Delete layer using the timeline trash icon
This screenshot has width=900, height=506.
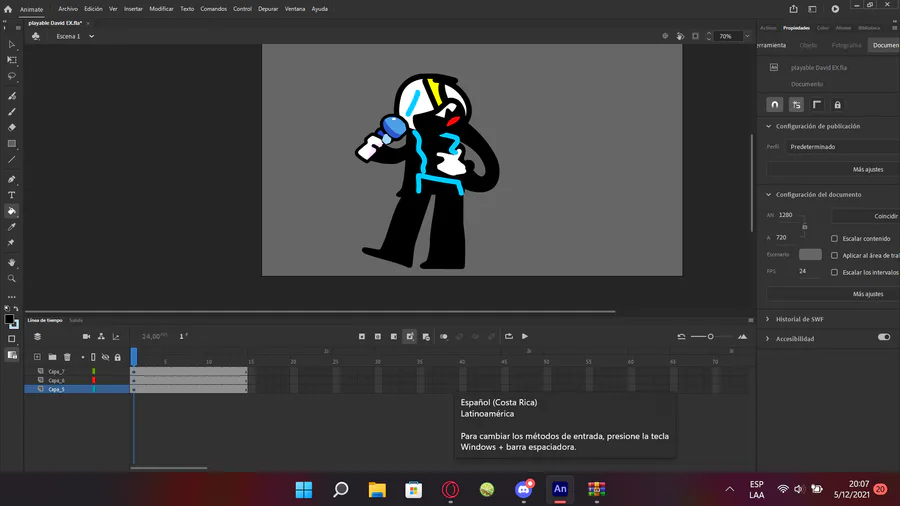point(68,357)
